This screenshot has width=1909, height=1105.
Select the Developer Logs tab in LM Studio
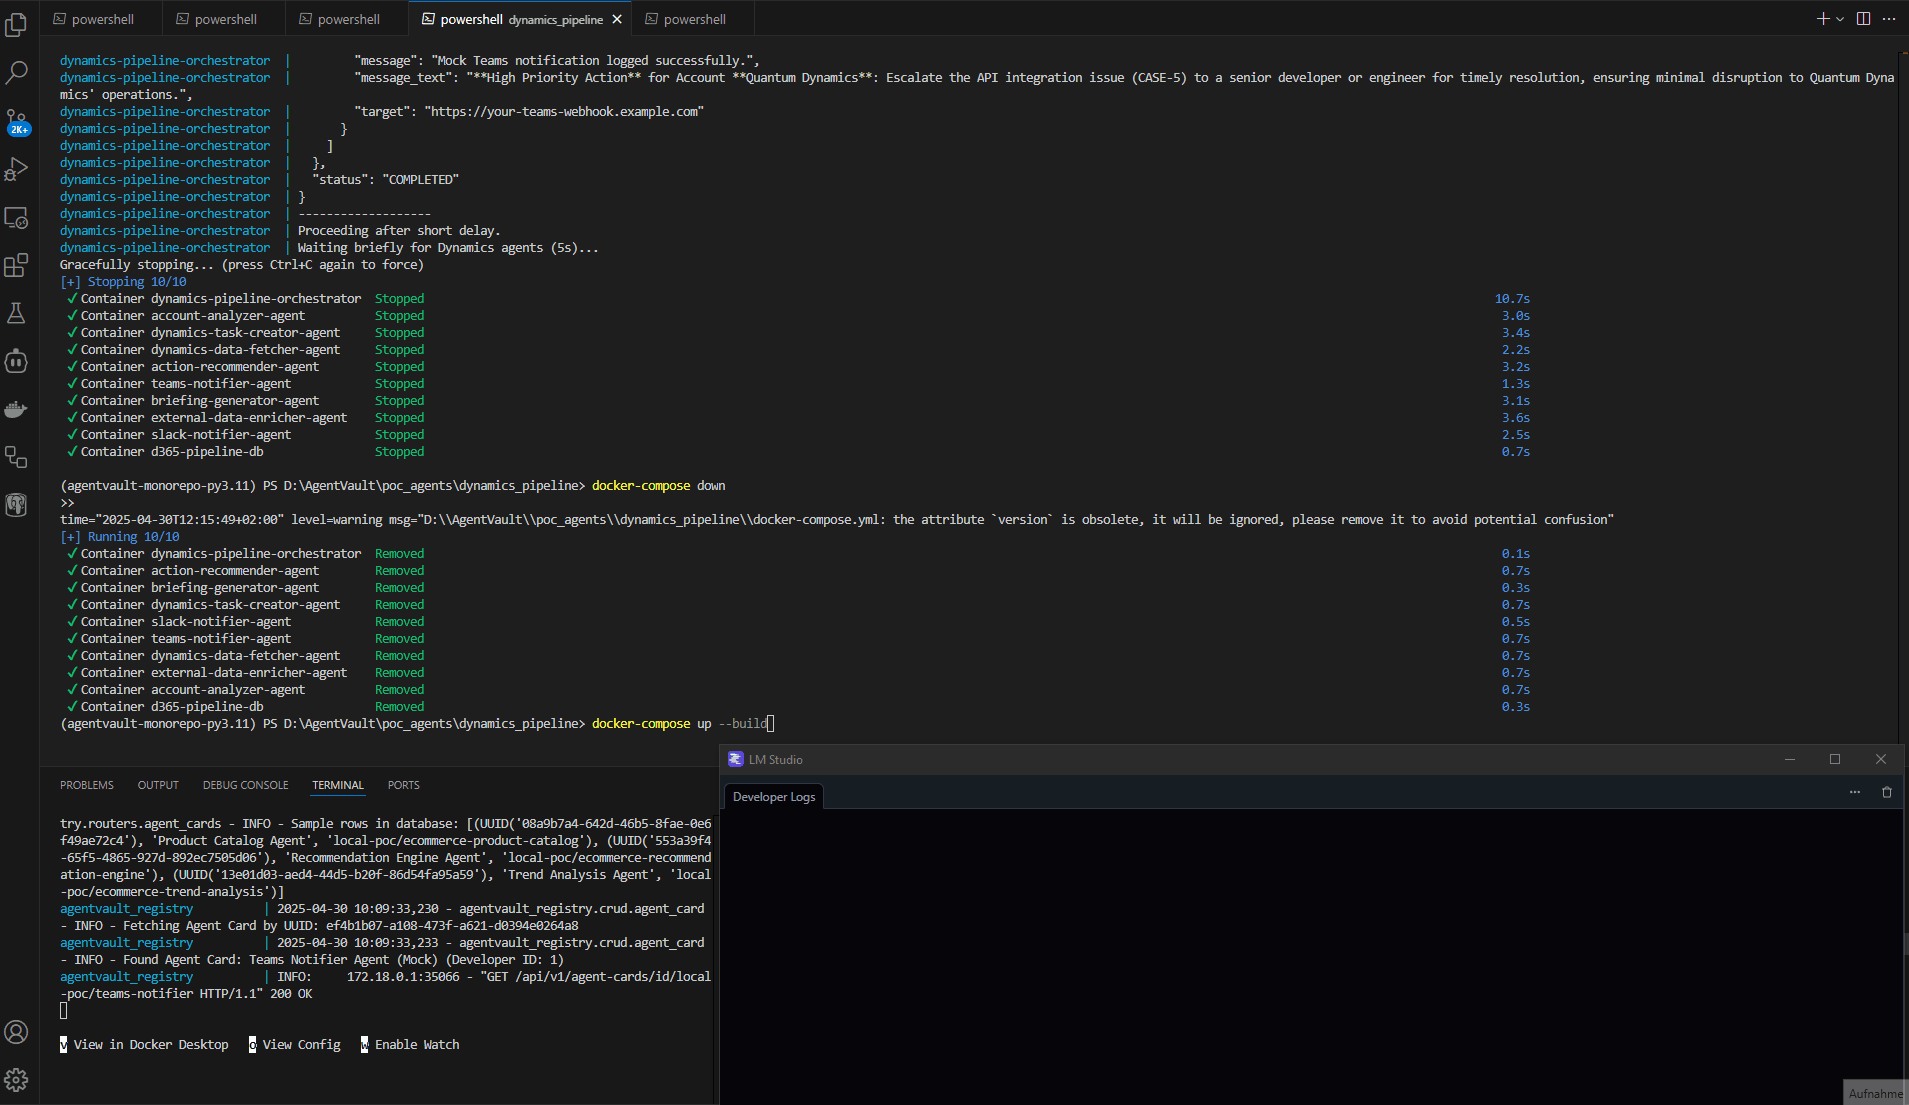click(x=774, y=797)
